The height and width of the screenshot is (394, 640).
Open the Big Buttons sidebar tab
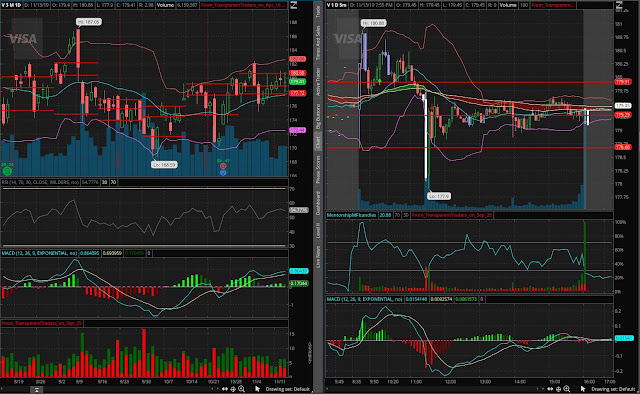click(x=318, y=116)
